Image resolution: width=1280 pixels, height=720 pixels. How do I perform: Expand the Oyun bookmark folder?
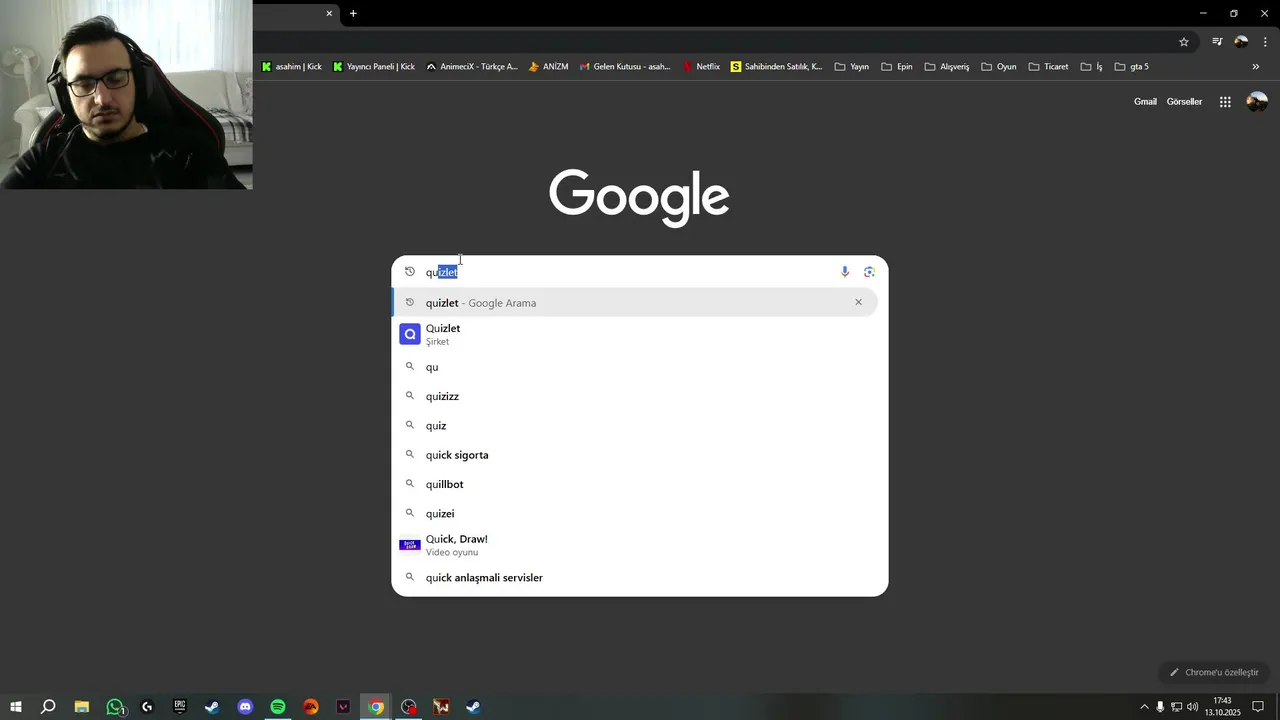[x=998, y=67]
